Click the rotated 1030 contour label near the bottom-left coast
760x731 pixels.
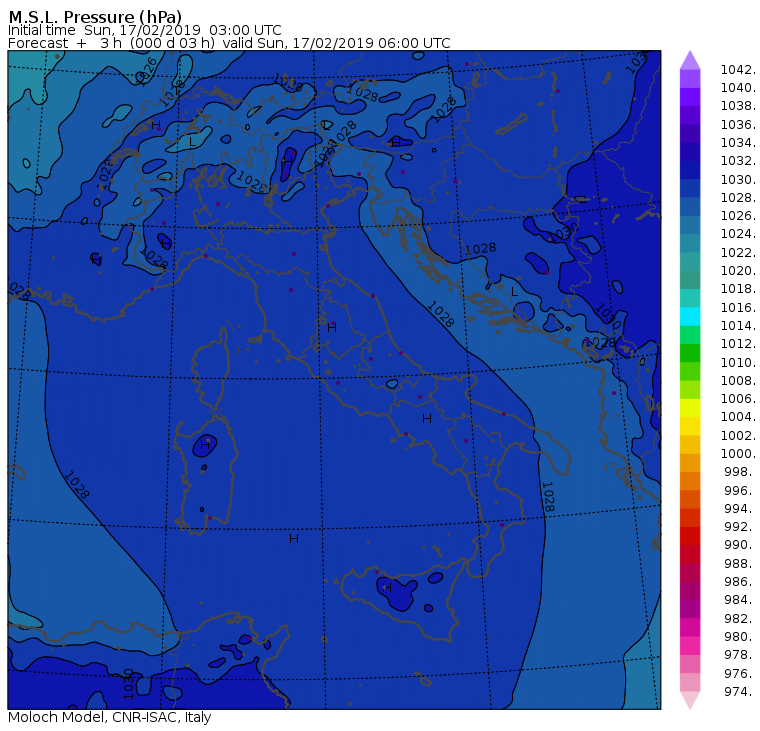click(x=128, y=684)
